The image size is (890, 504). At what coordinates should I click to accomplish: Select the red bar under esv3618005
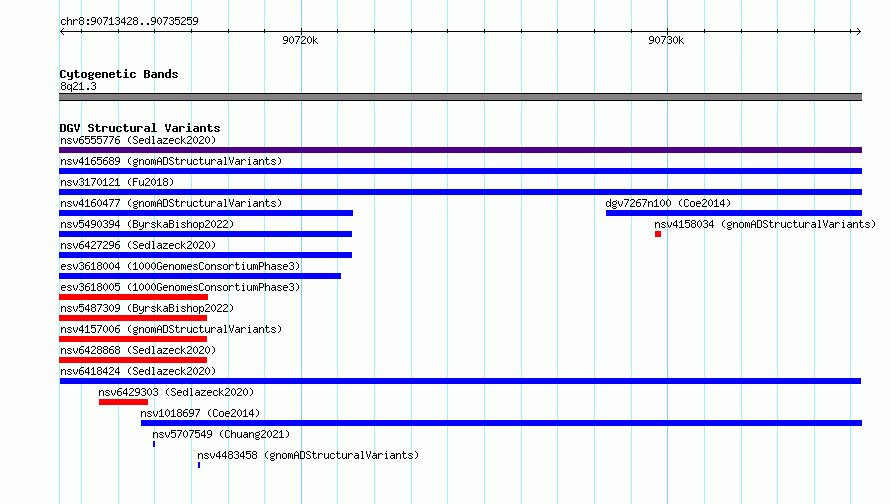(x=133, y=297)
